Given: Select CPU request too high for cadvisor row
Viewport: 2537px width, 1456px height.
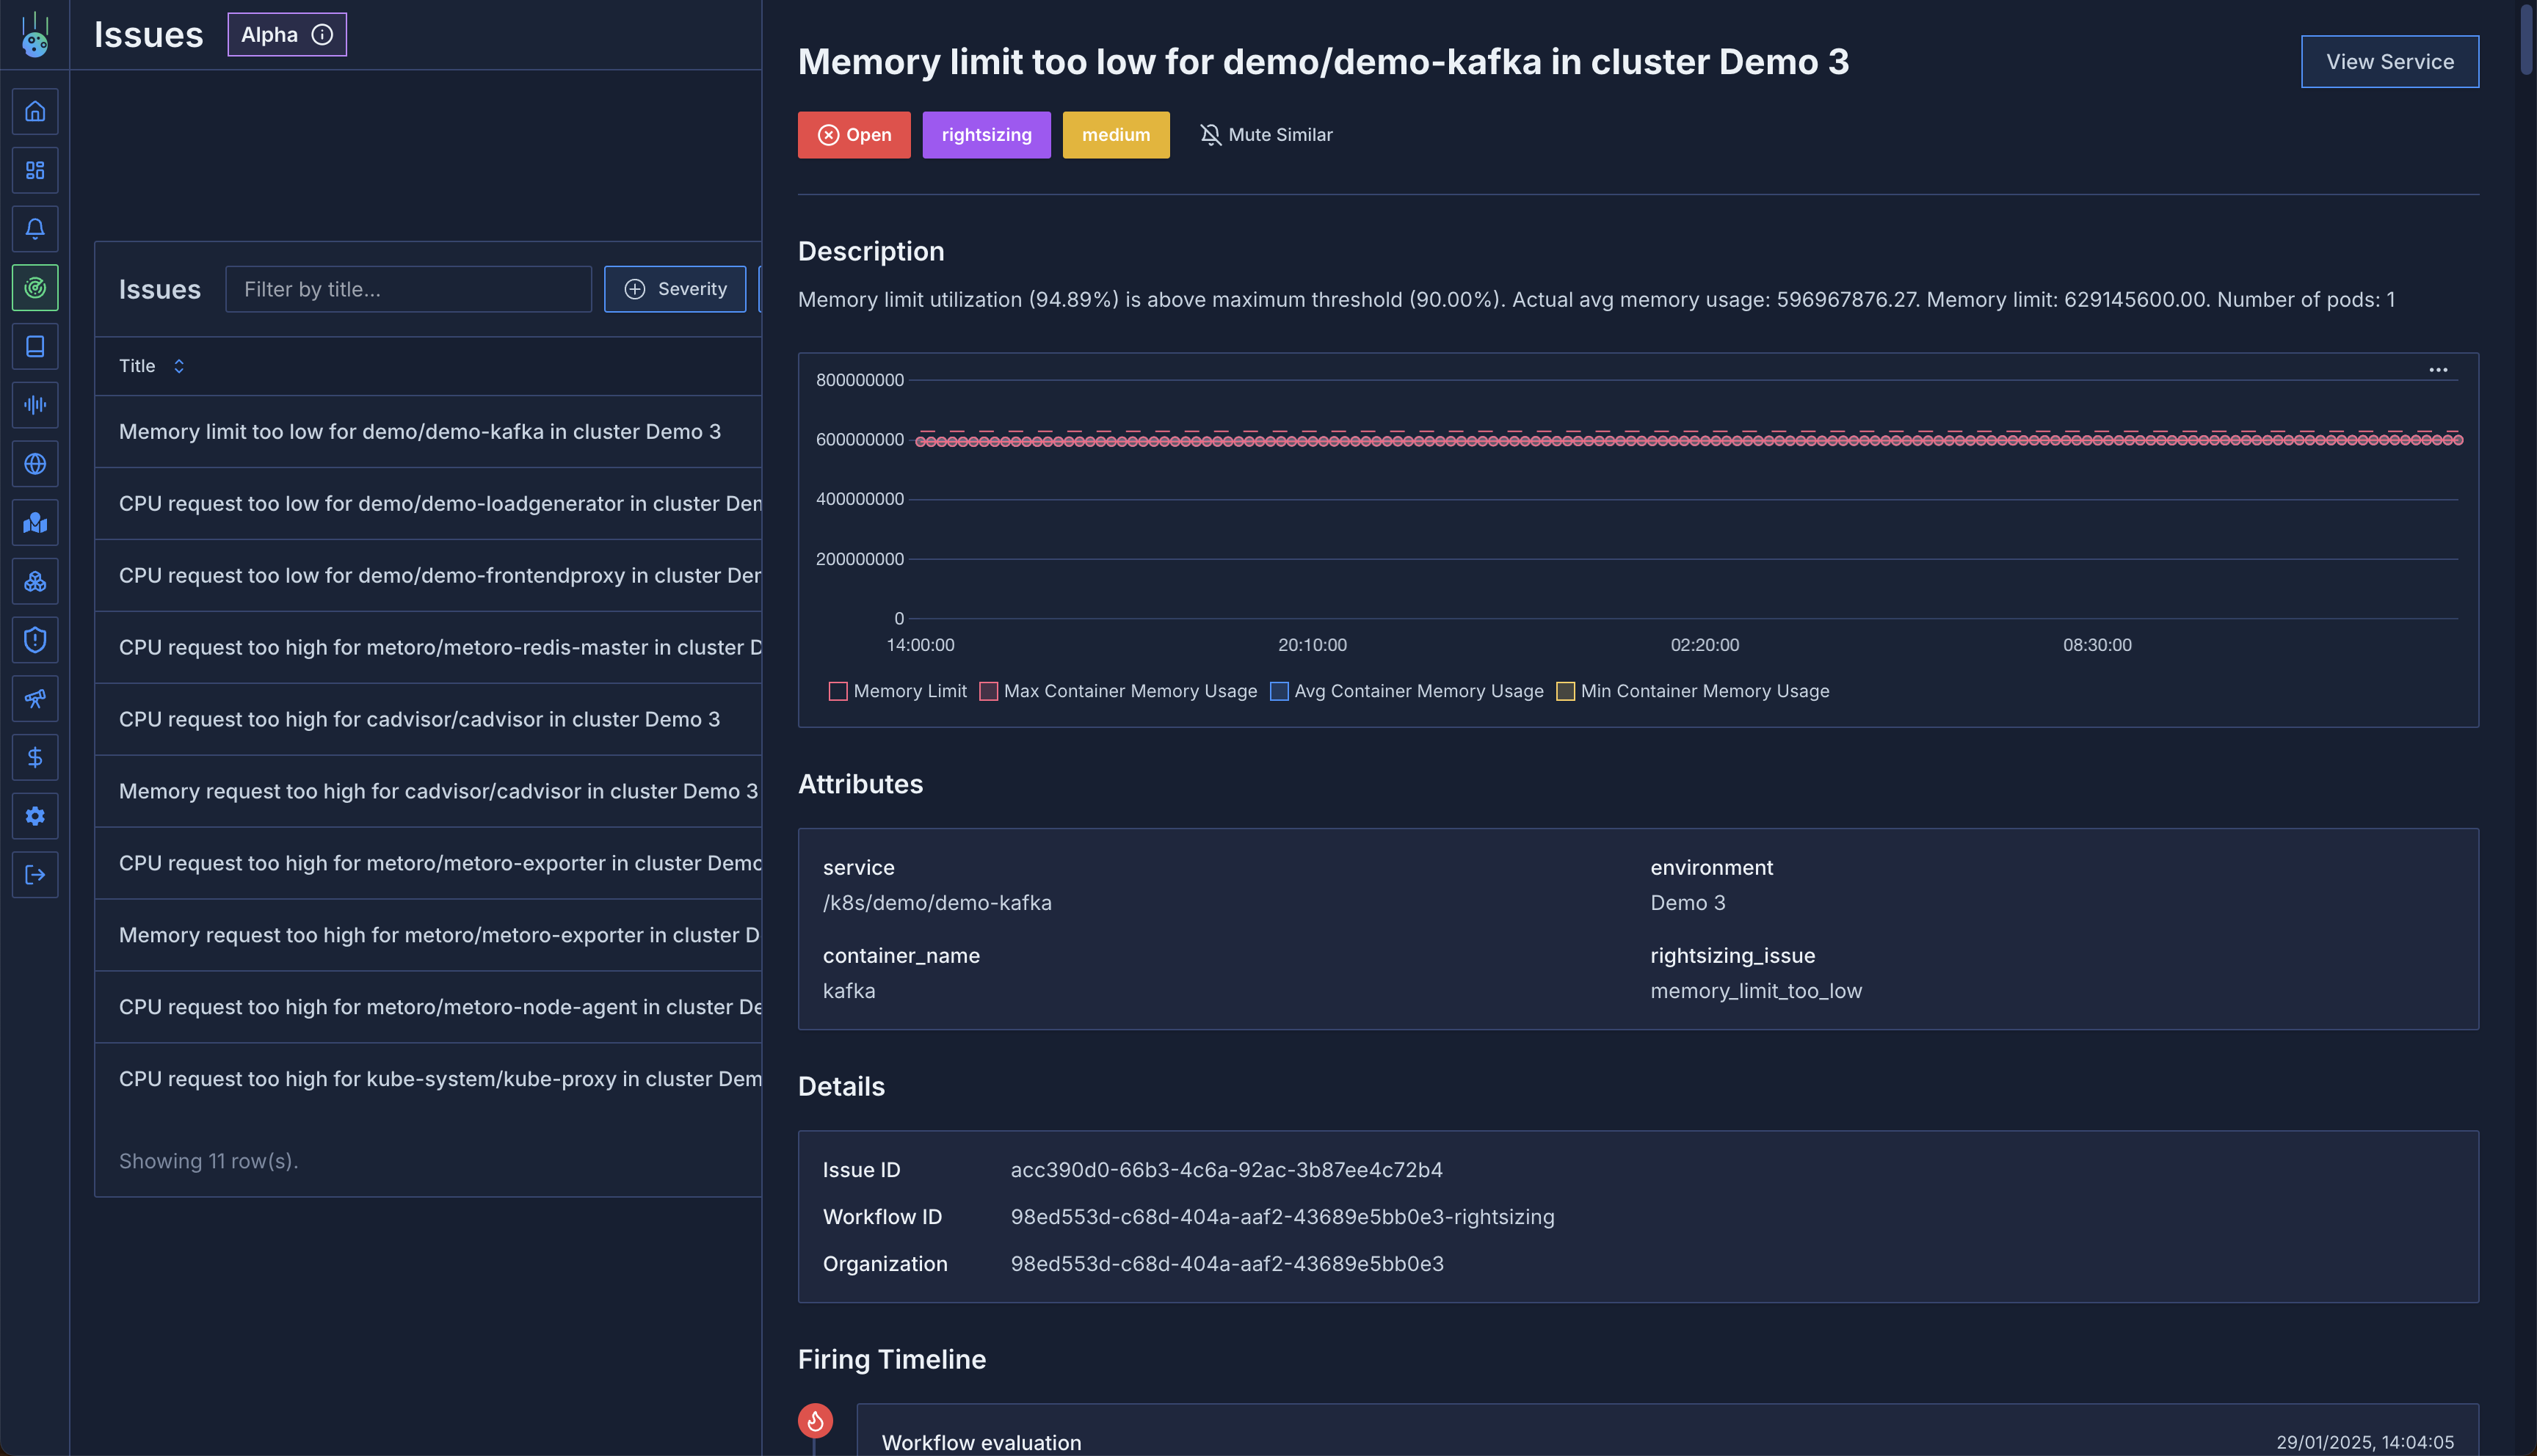Looking at the screenshot, I should coord(419,719).
